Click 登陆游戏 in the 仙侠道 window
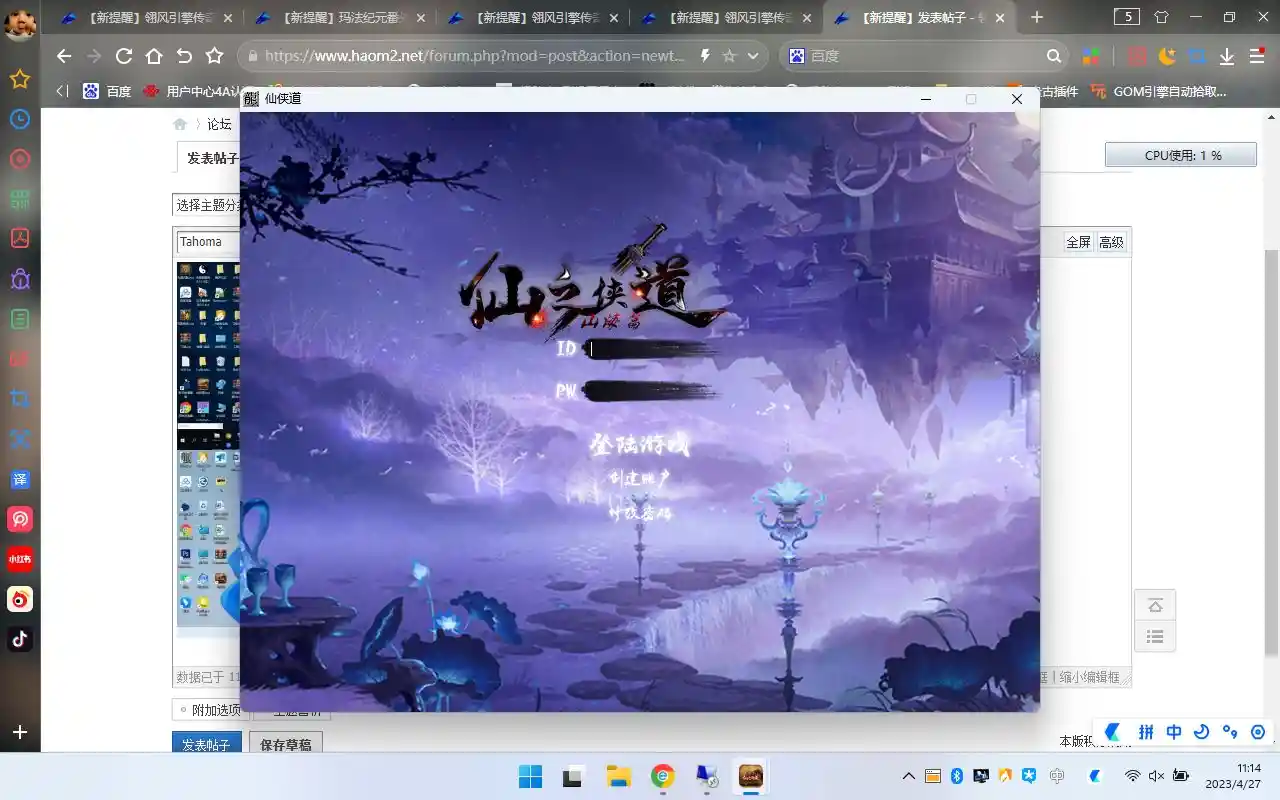 coord(640,444)
